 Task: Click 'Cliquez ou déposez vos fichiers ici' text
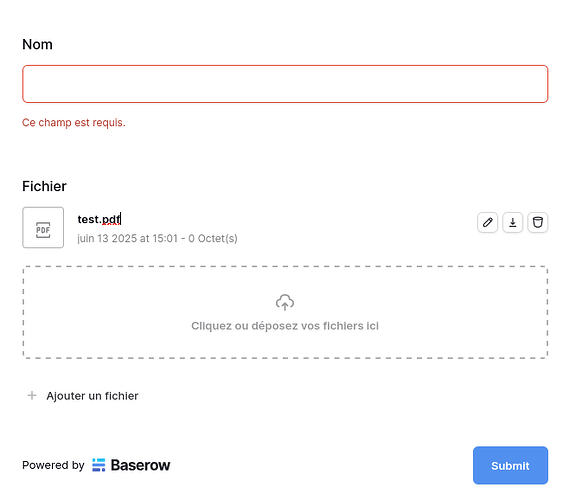(x=285, y=326)
